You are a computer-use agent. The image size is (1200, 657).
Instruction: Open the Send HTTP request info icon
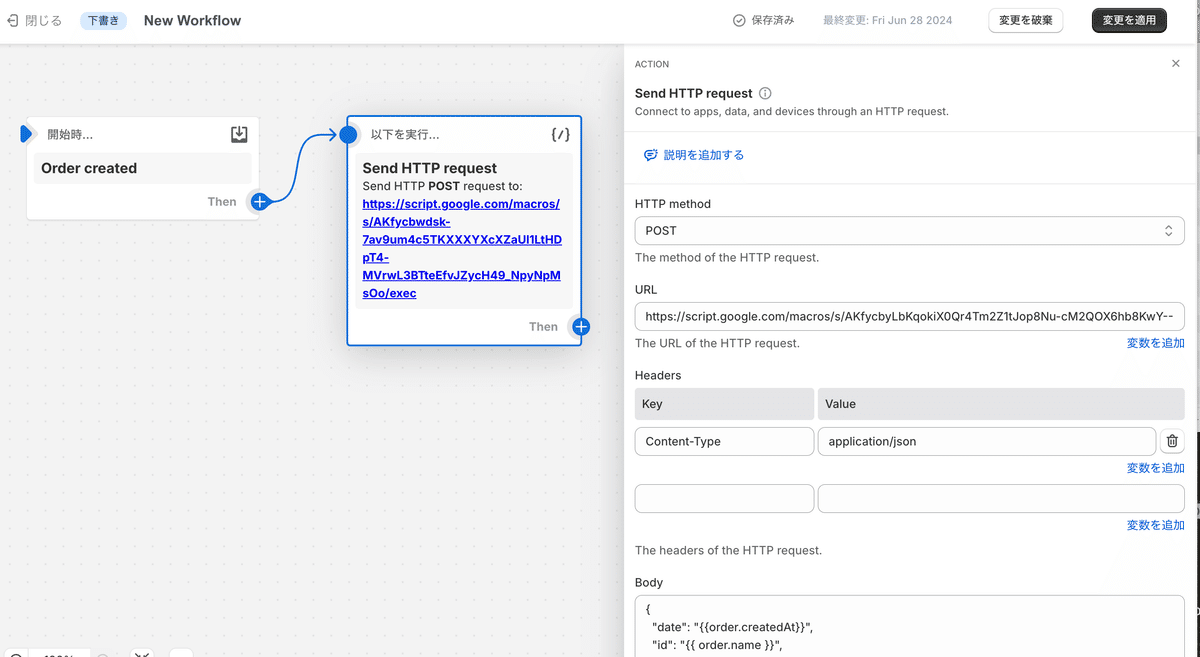tap(765, 93)
